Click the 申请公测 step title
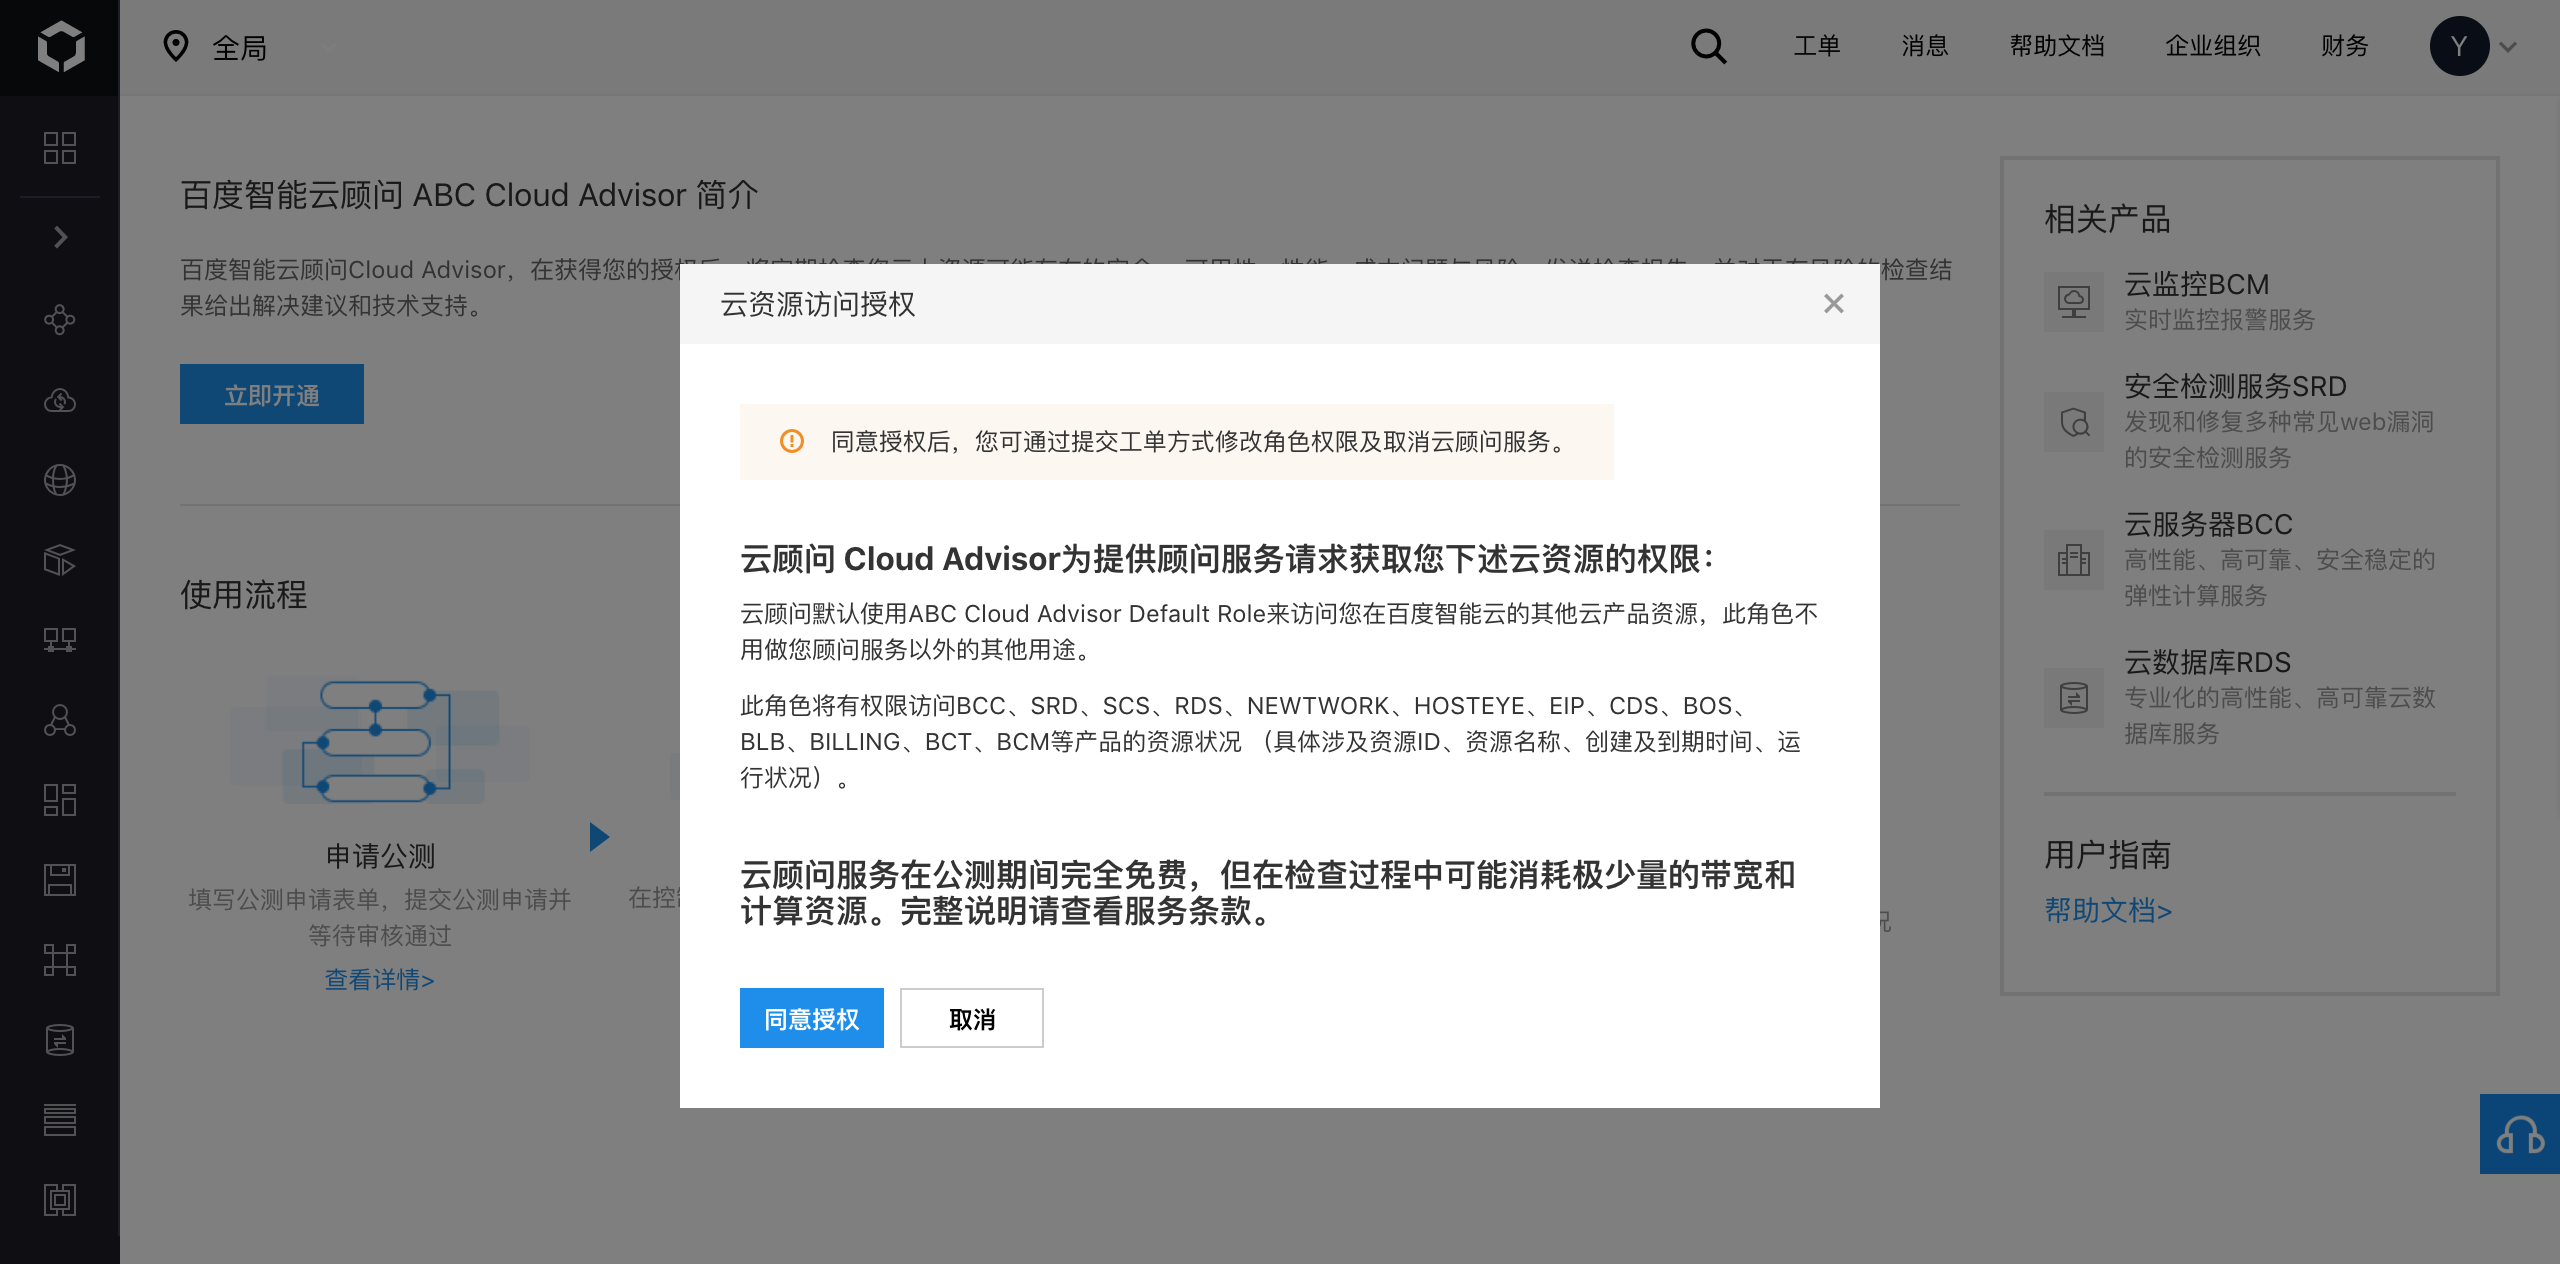Screen dimensions: 2560x1264 [x=380, y=856]
